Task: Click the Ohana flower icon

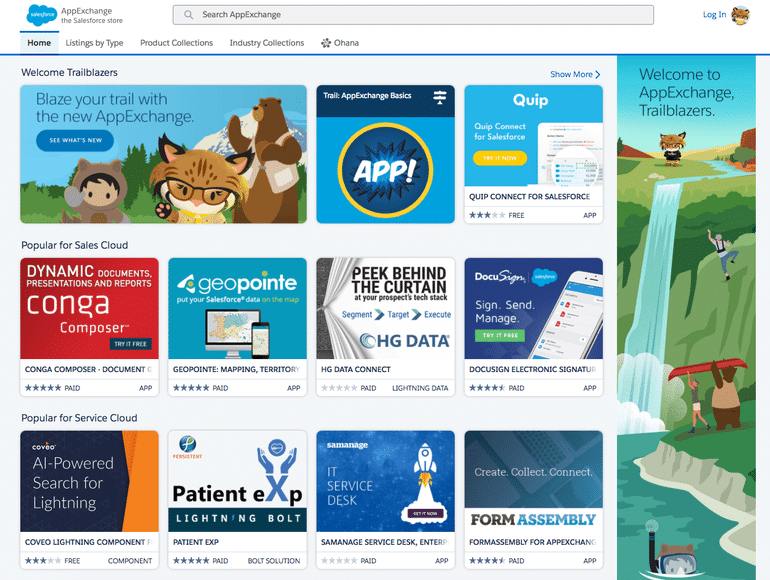Action: [326, 43]
